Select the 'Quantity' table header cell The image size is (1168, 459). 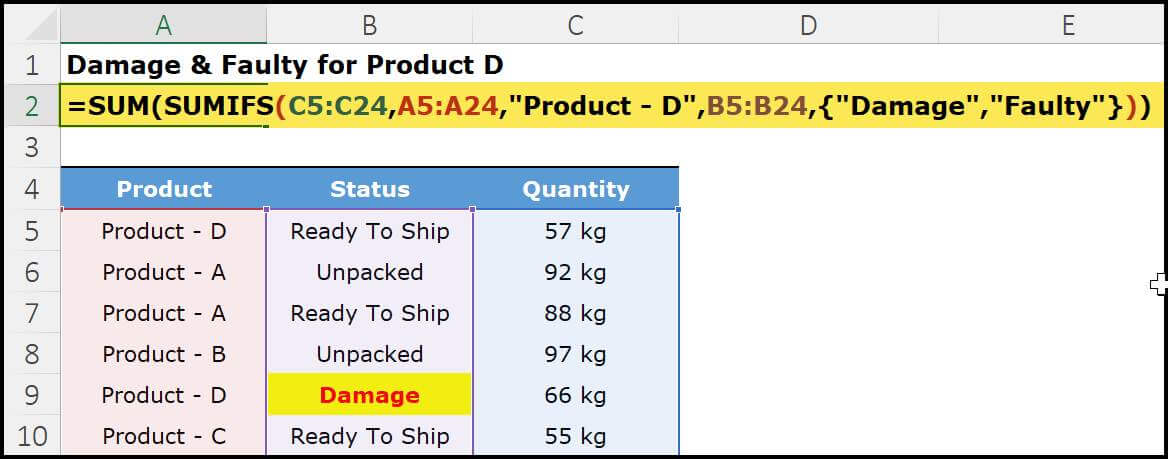point(576,189)
